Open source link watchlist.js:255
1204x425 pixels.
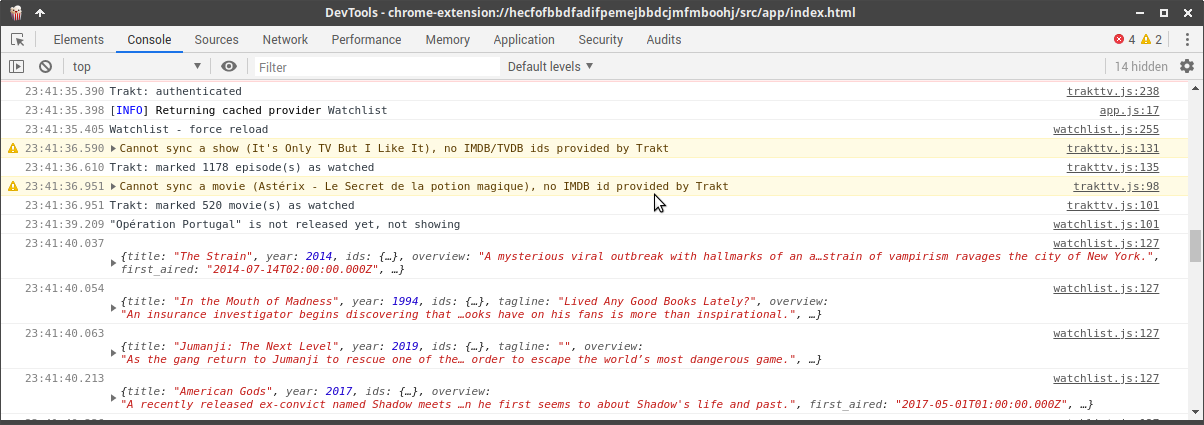(1106, 129)
